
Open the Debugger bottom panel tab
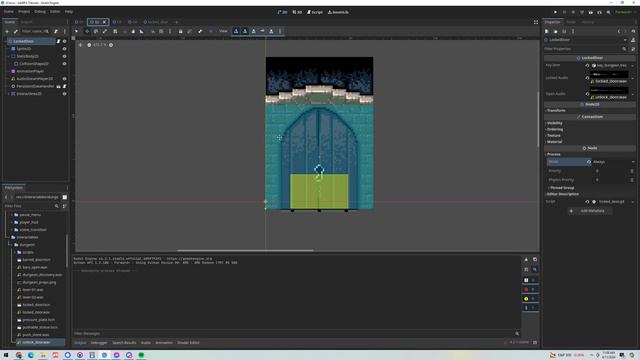pyautogui.click(x=99, y=343)
